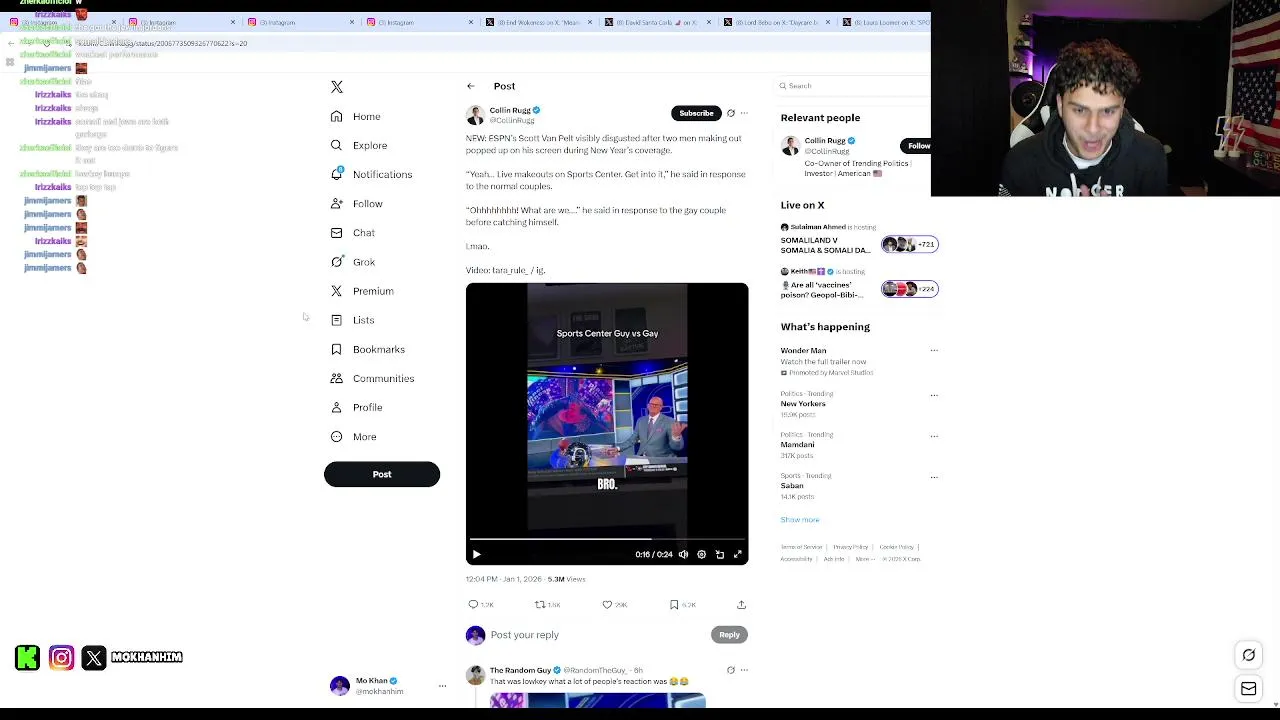Open Collin Rugg's avatar on the post

pos(475,114)
